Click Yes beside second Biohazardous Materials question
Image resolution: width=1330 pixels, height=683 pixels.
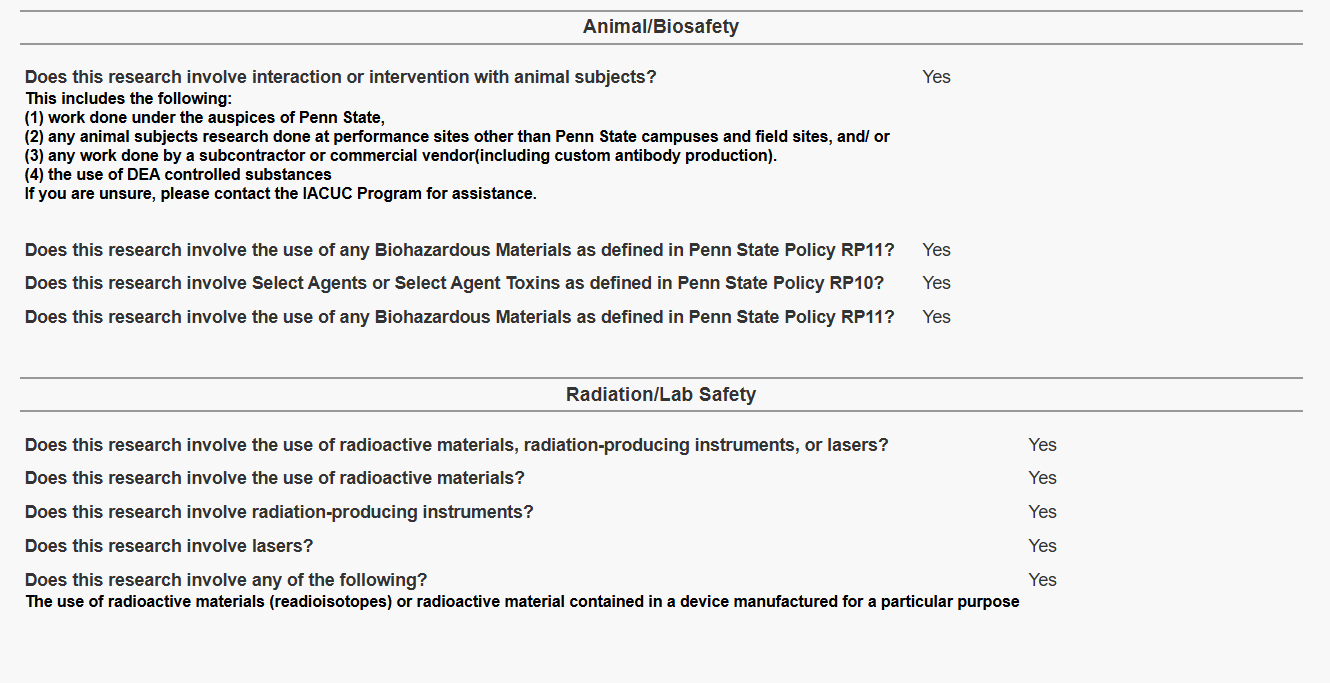[x=936, y=317]
